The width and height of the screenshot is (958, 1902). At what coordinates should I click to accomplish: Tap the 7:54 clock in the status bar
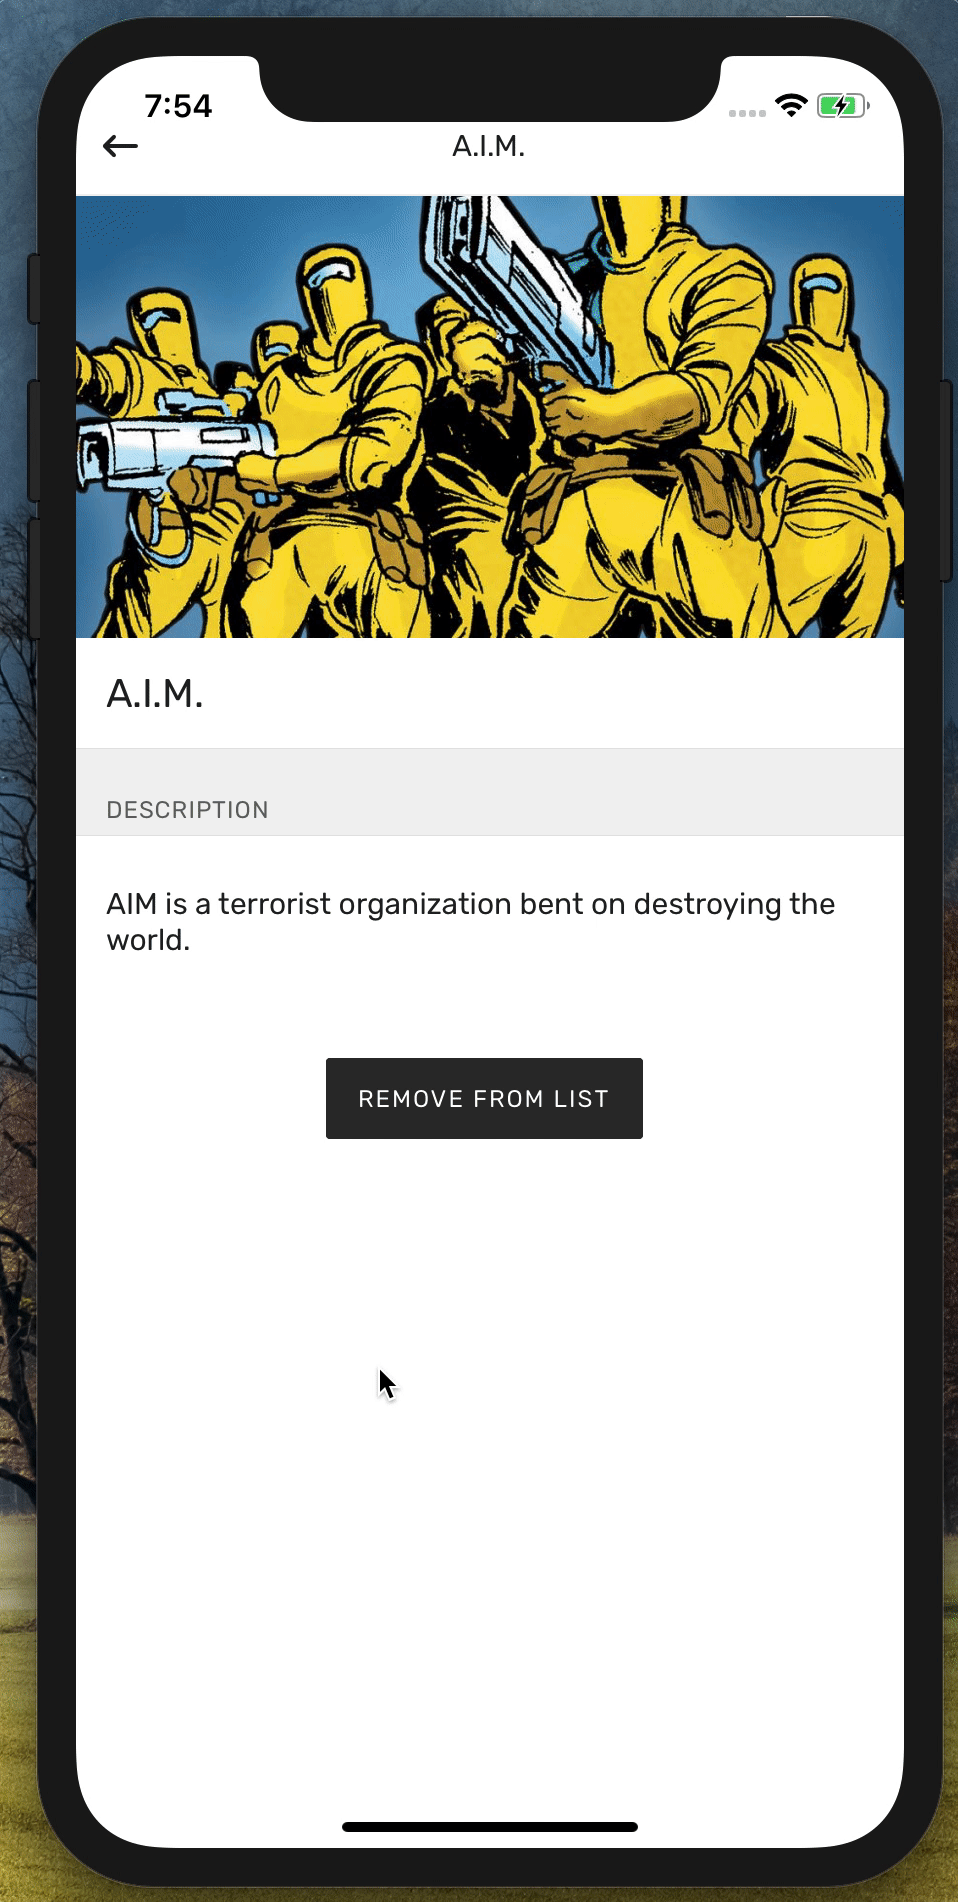pos(178,106)
